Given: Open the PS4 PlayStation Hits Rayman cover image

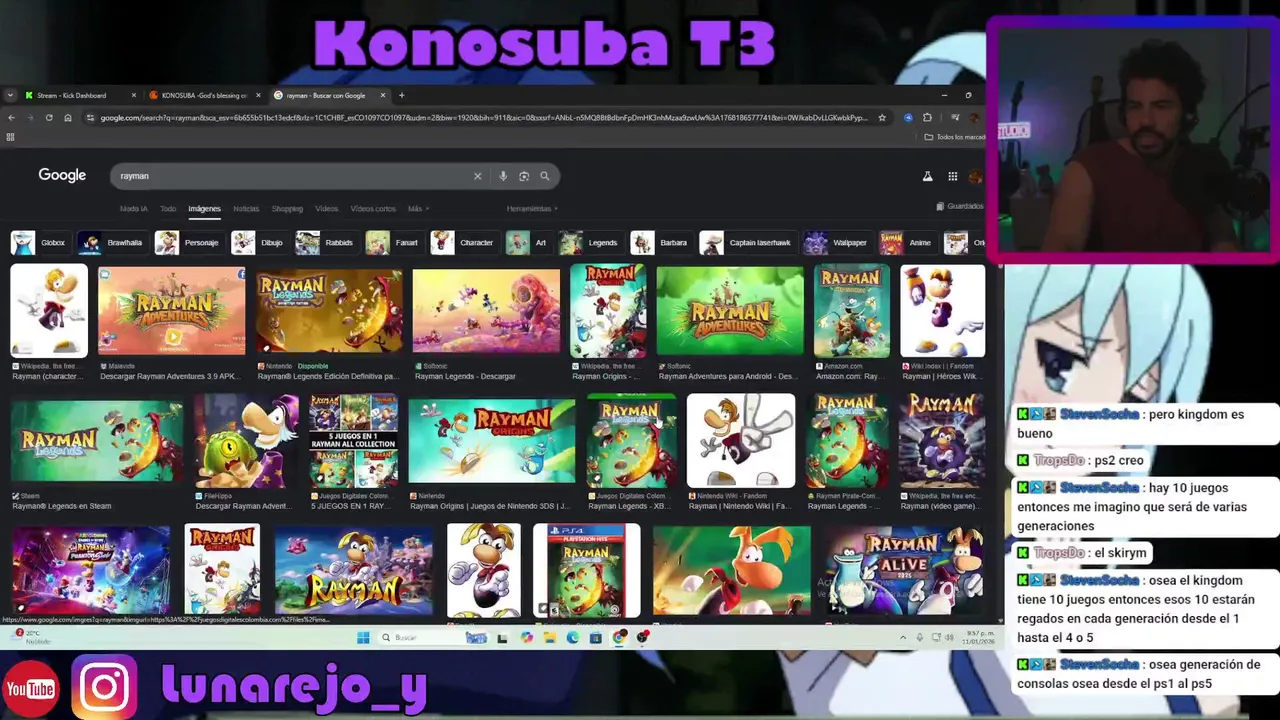Looking at the screenshot, I should (586, 570).
